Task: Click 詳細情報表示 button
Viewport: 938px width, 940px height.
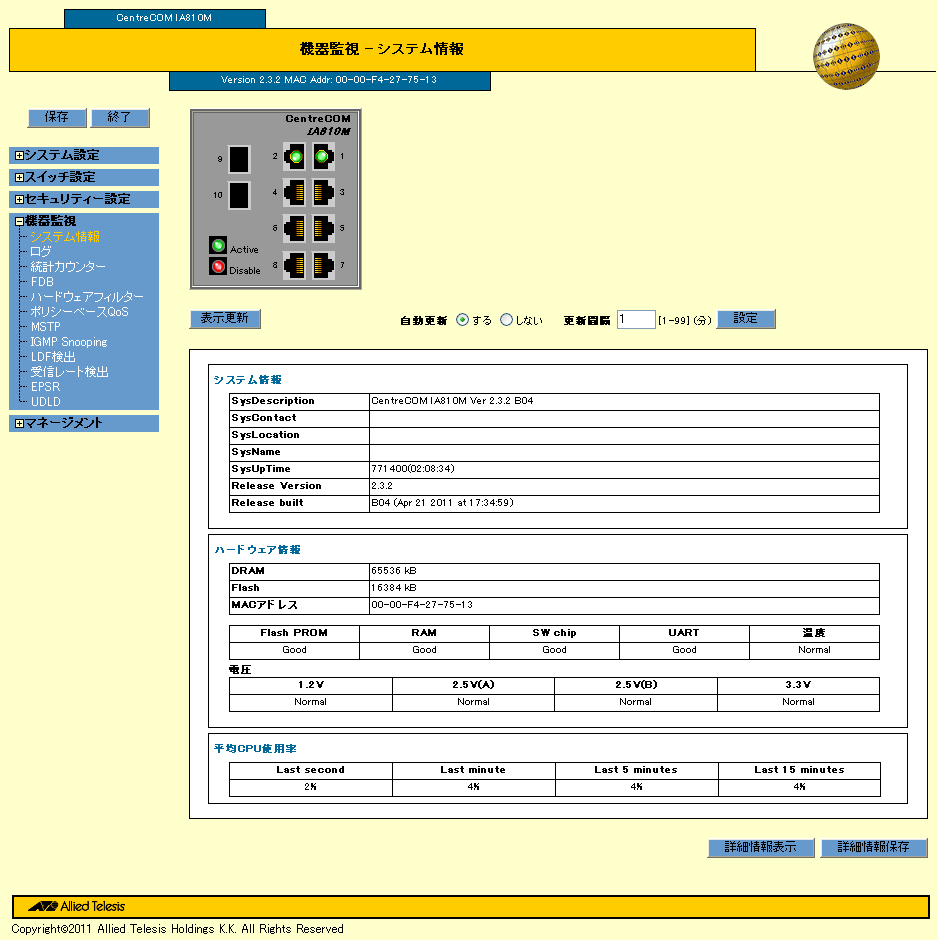Action: [761, 847]
